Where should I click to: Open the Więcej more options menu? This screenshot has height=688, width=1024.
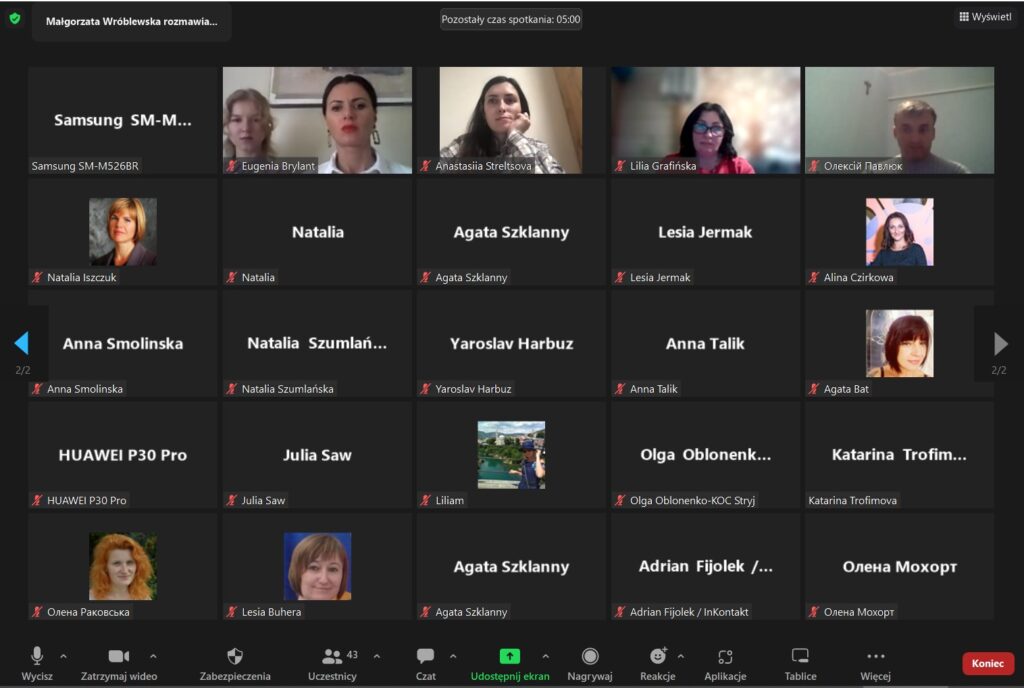point(875,657)
